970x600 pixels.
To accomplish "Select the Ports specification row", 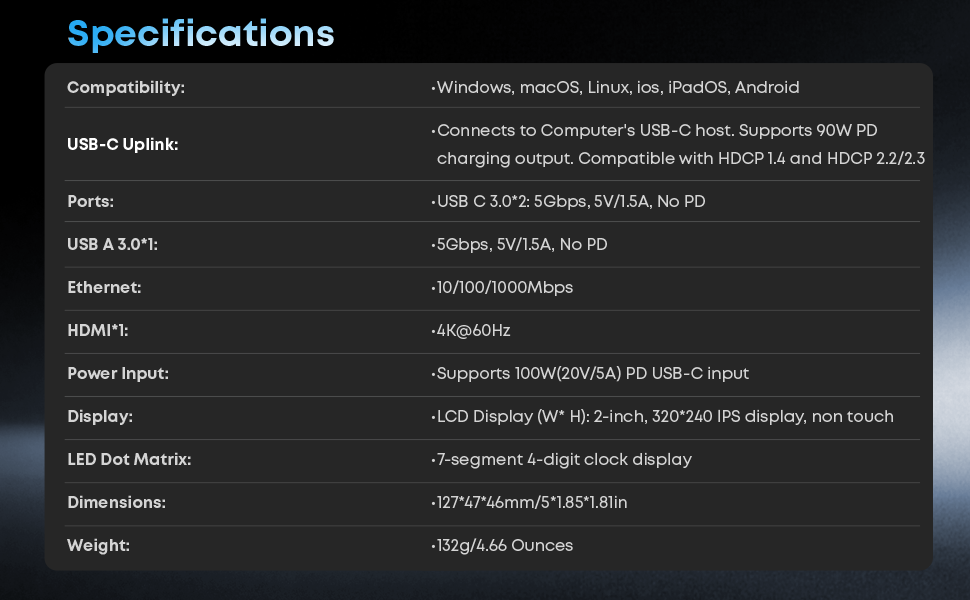I will [x=90, y=201].
